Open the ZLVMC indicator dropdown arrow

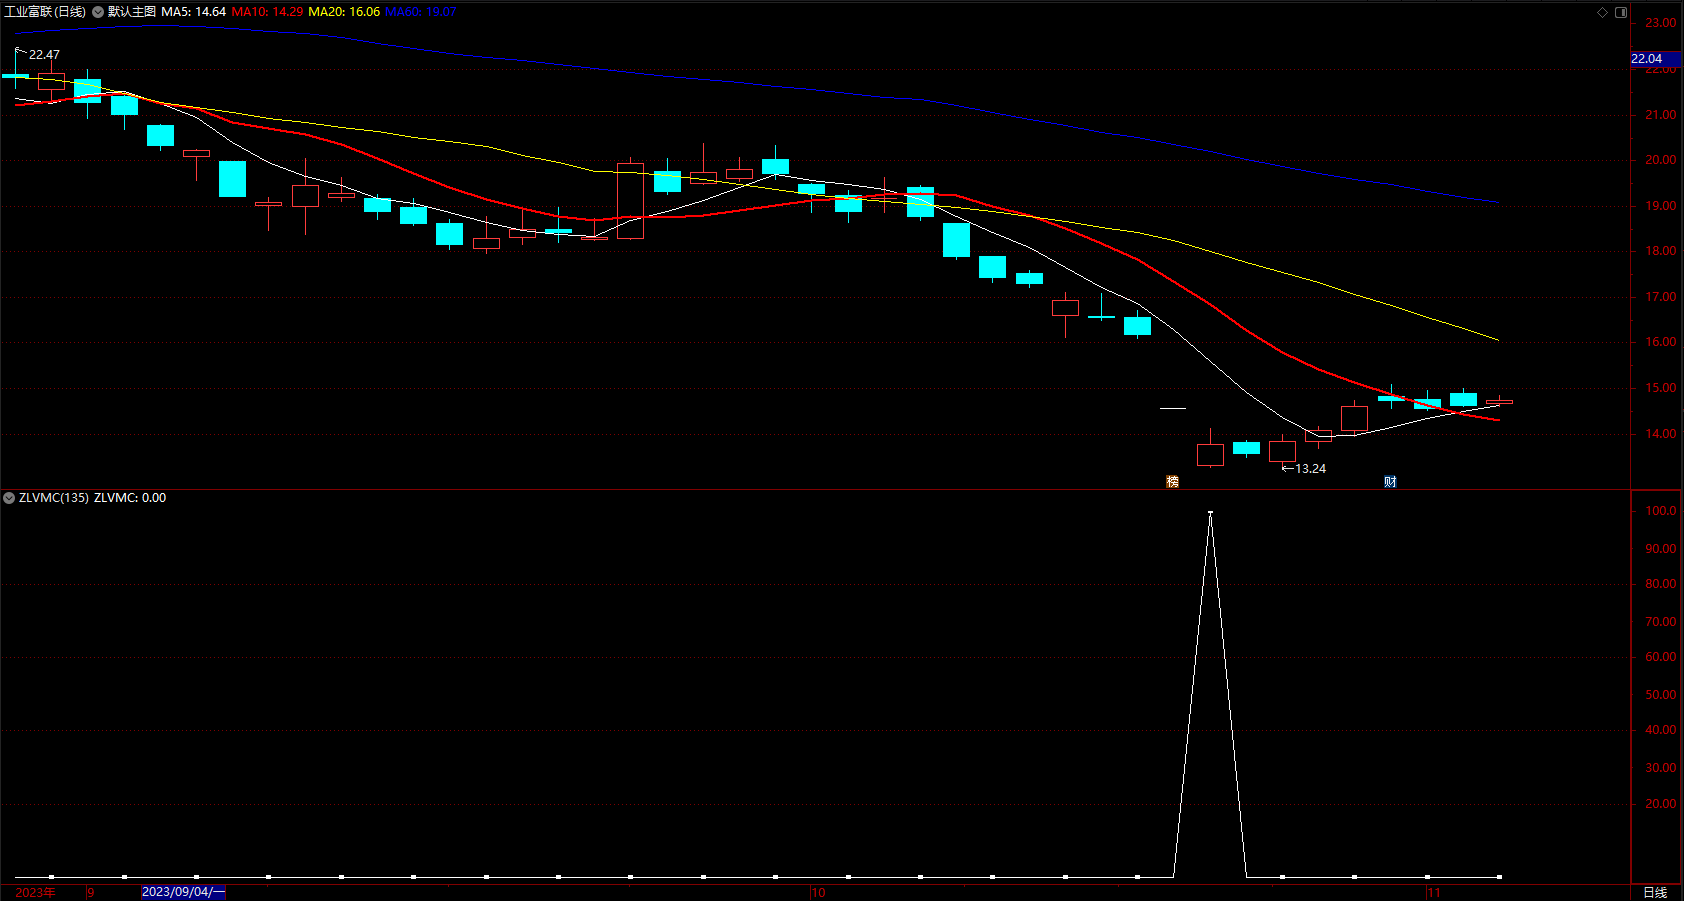9,498
